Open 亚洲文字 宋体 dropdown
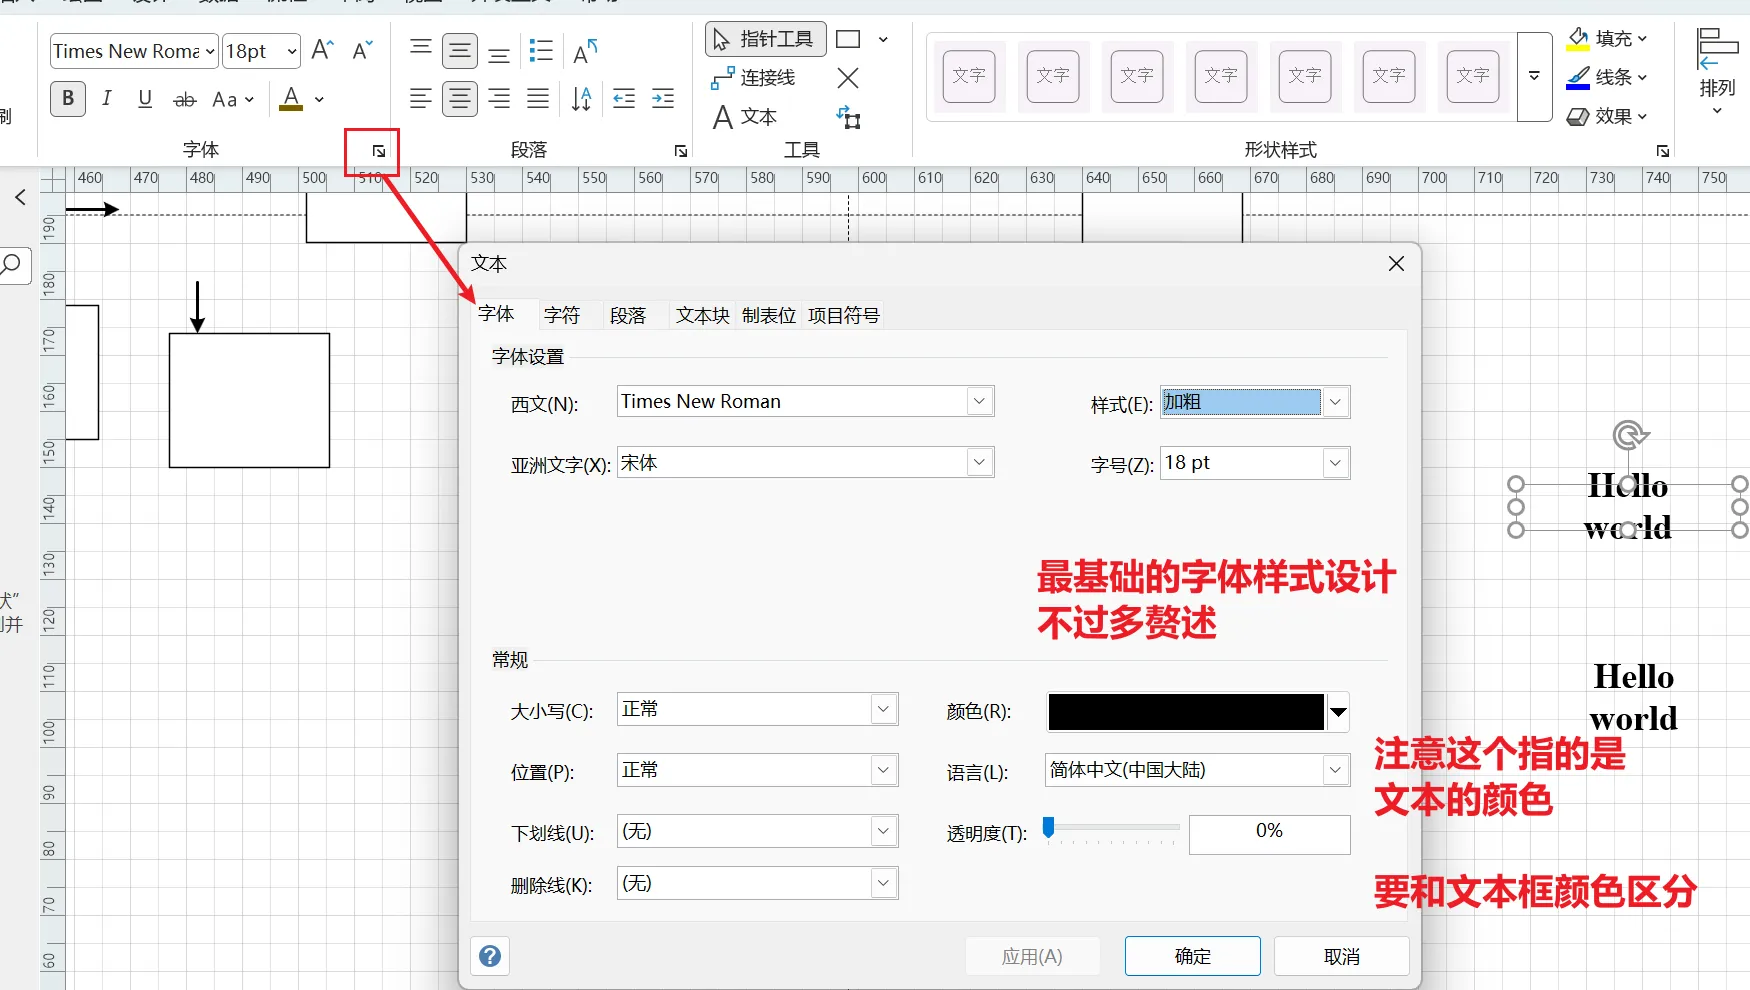 coord(979,462)
